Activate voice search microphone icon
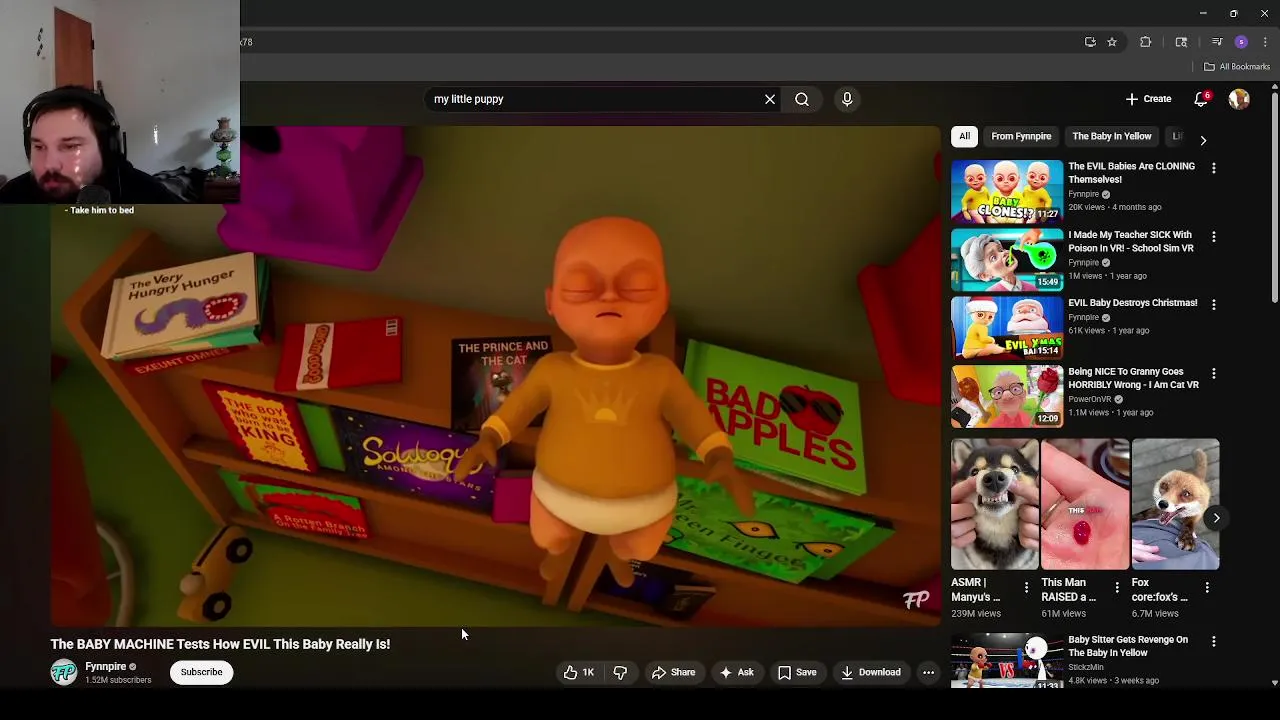This screenshot has width=1280, height=720. [x=847, y=99]
